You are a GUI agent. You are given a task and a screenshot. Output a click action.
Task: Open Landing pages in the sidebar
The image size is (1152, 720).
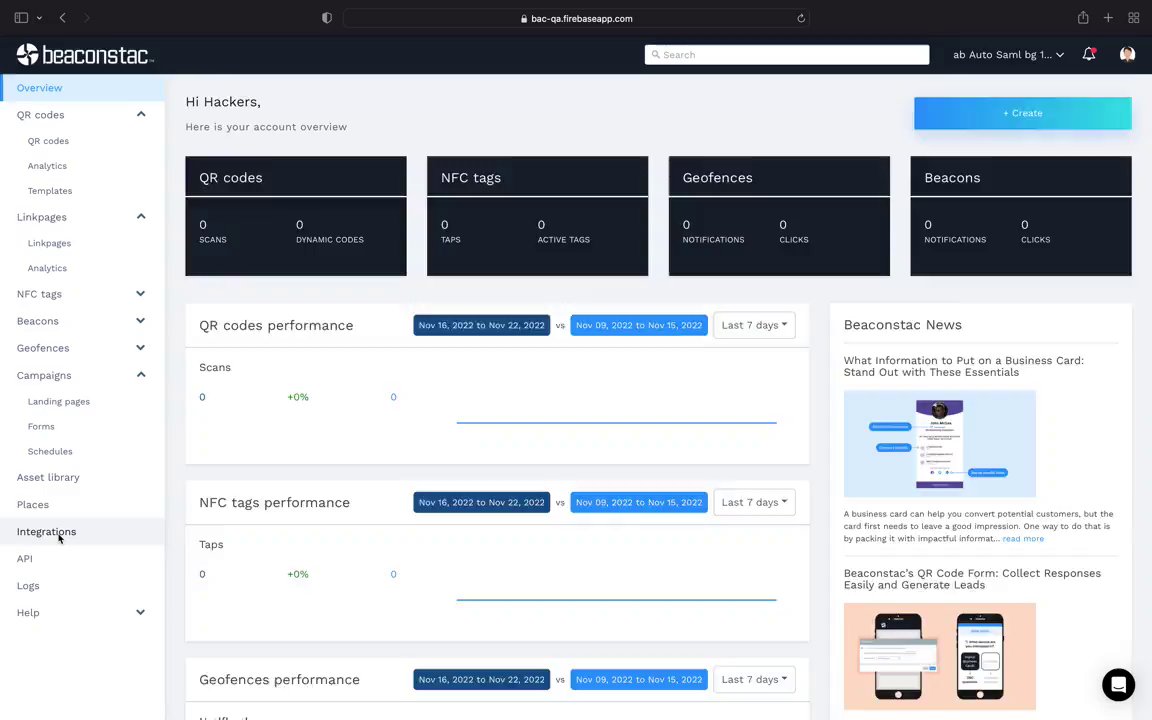[59, 402]
